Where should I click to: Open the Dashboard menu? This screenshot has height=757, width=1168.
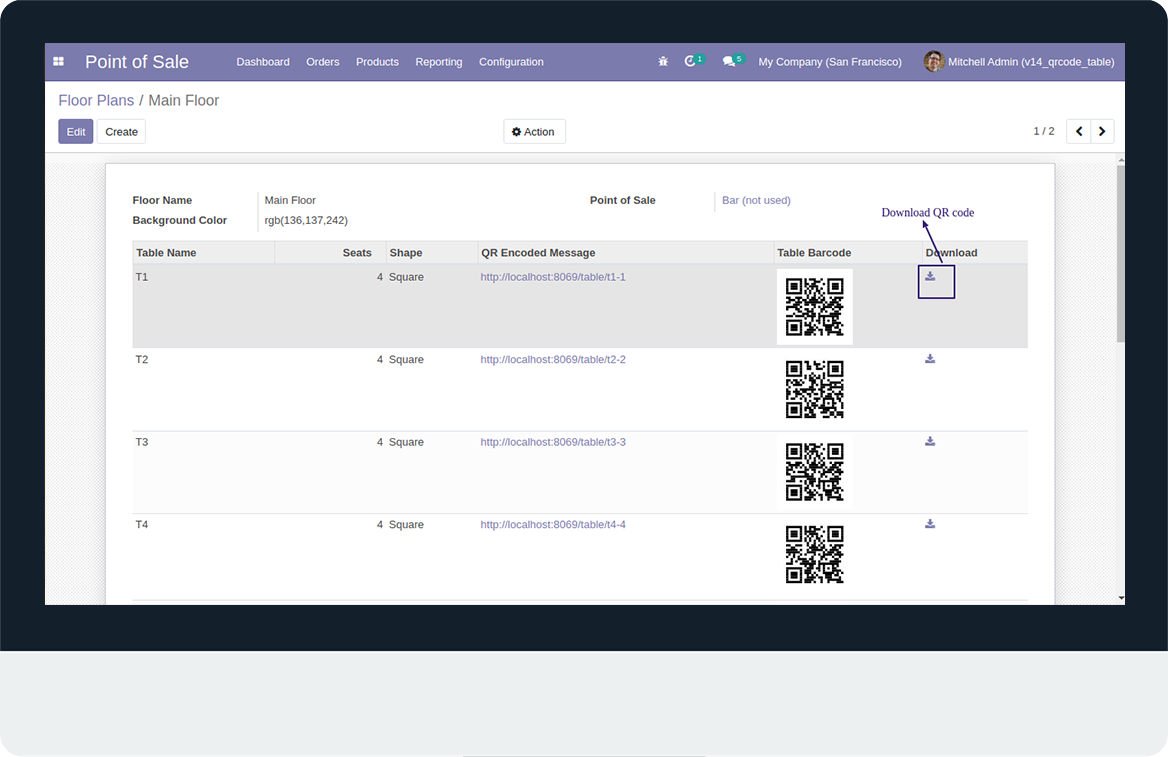[x=263, y=62]
